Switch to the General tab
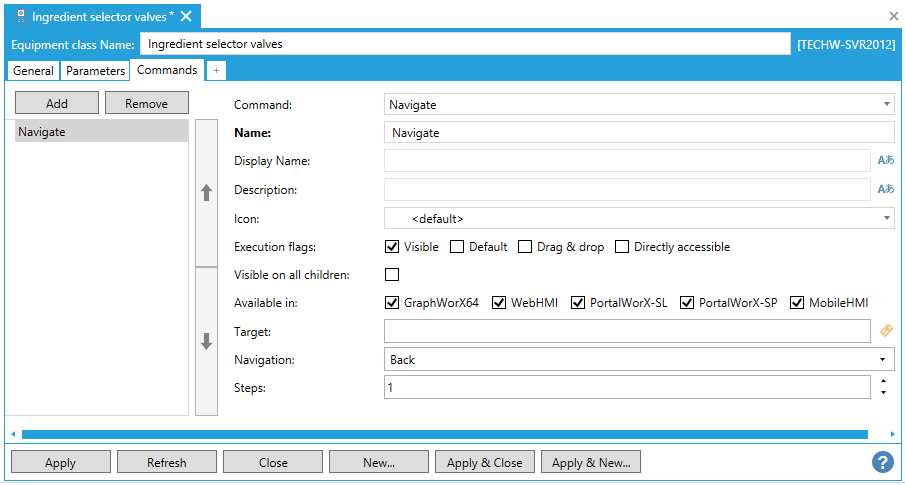The image size is (905, 485). [x=33, y=71]
